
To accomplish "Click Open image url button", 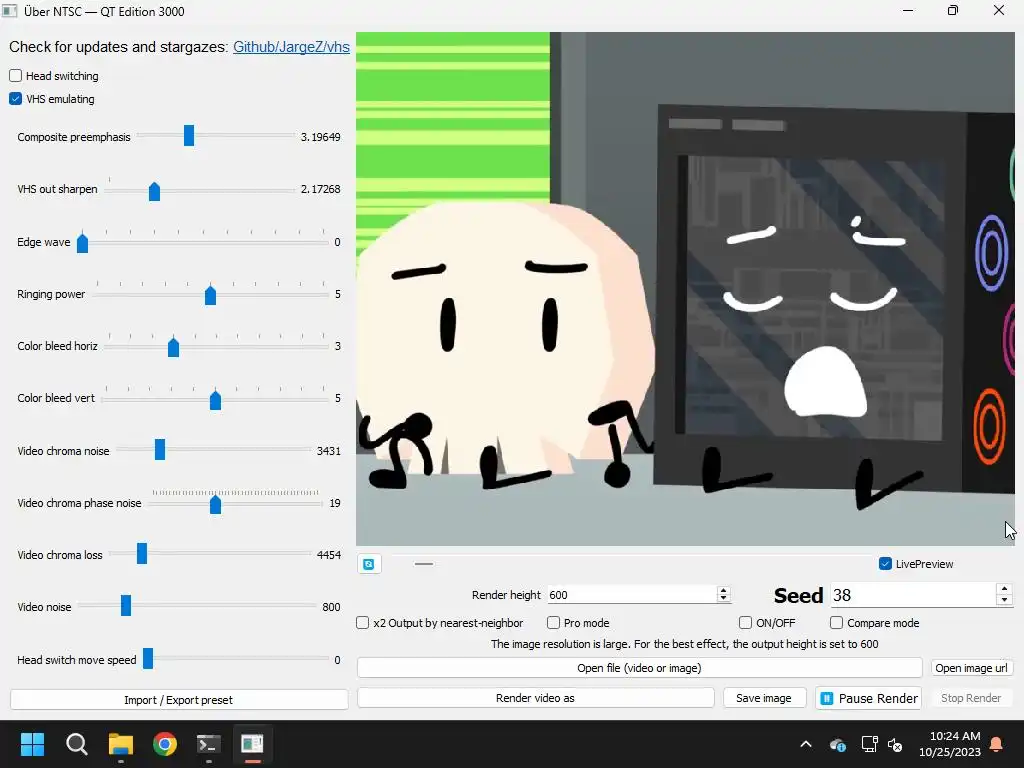I will tap(971, 668).
